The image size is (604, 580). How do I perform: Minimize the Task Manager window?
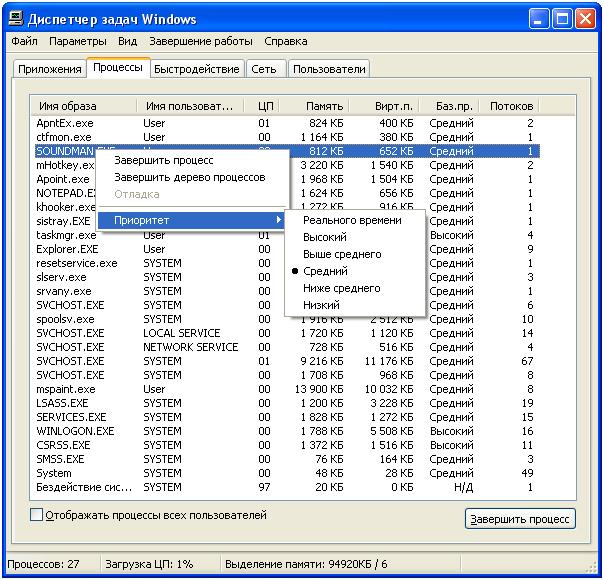(539, 19)
